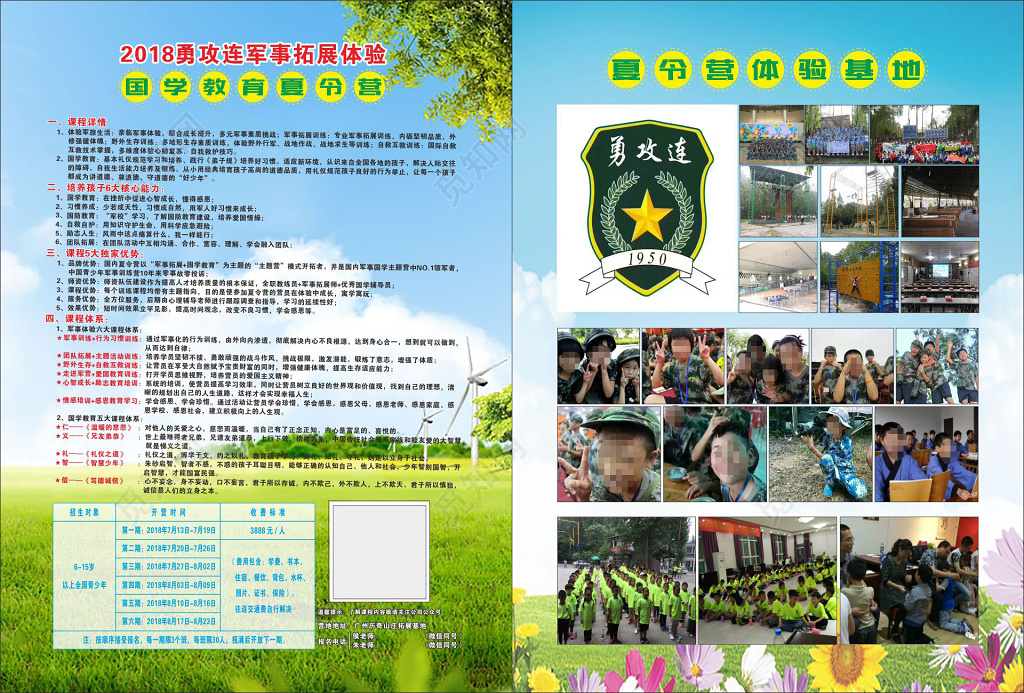
Task: Open the photo of children lined up outdoors
Action: (626, 581)
